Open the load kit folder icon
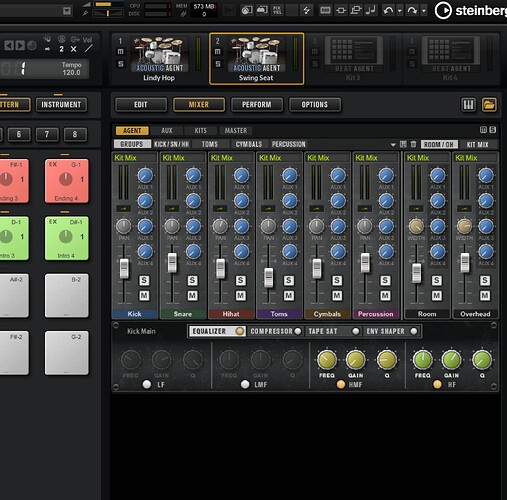The width and height of the screenshot is (507, 500). point(489,105)
